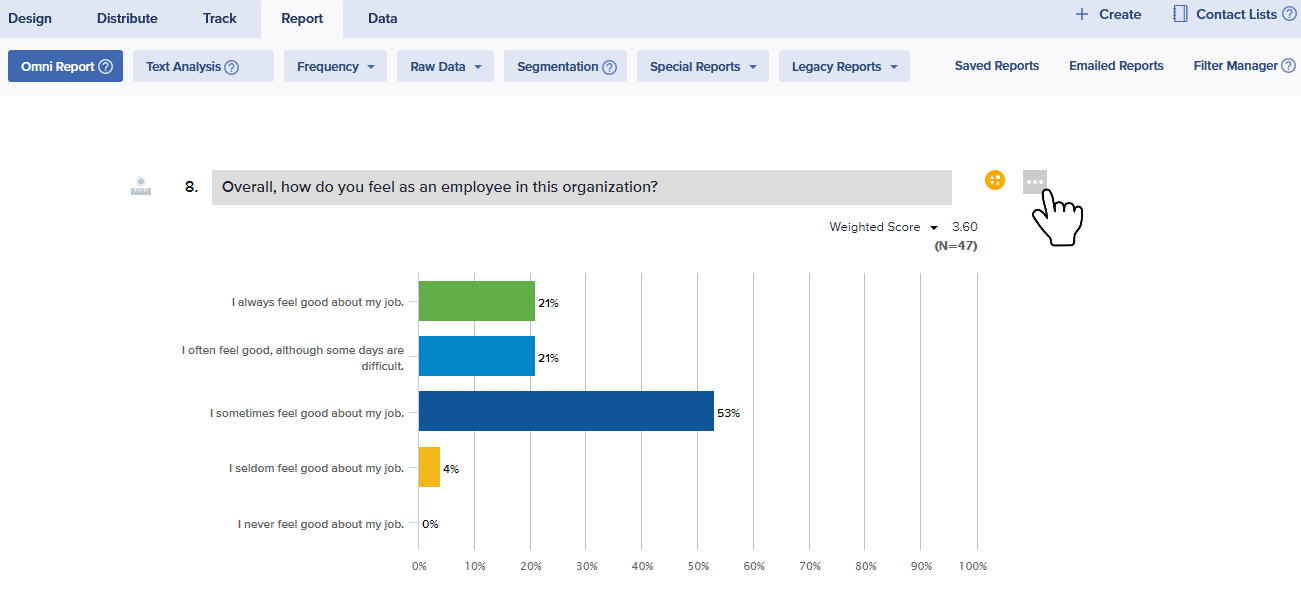Open the three-dot question options menu
1301x605 pixels.
1034,181
